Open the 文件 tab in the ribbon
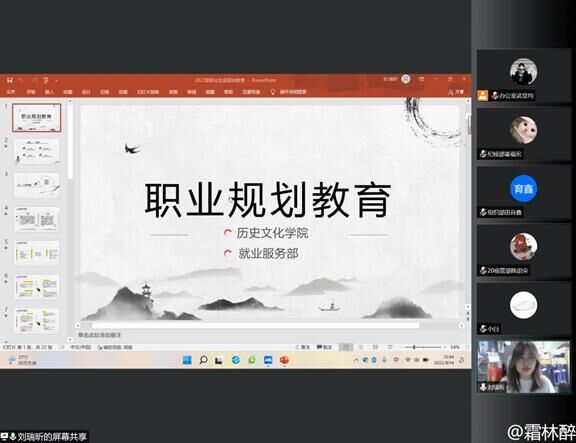 tap(11, 92)
